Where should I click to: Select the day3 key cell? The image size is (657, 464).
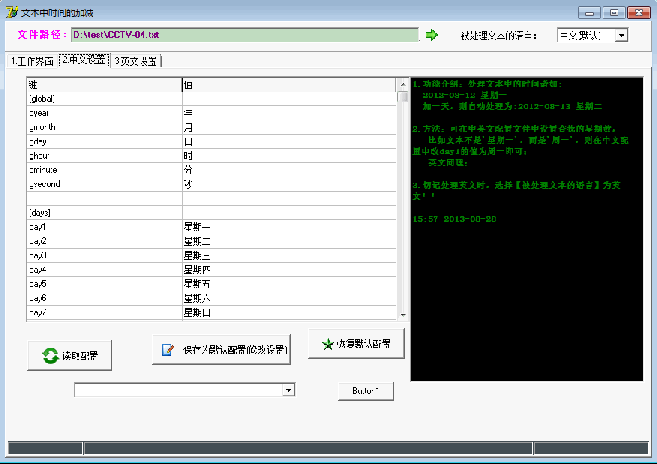[104, 256]
